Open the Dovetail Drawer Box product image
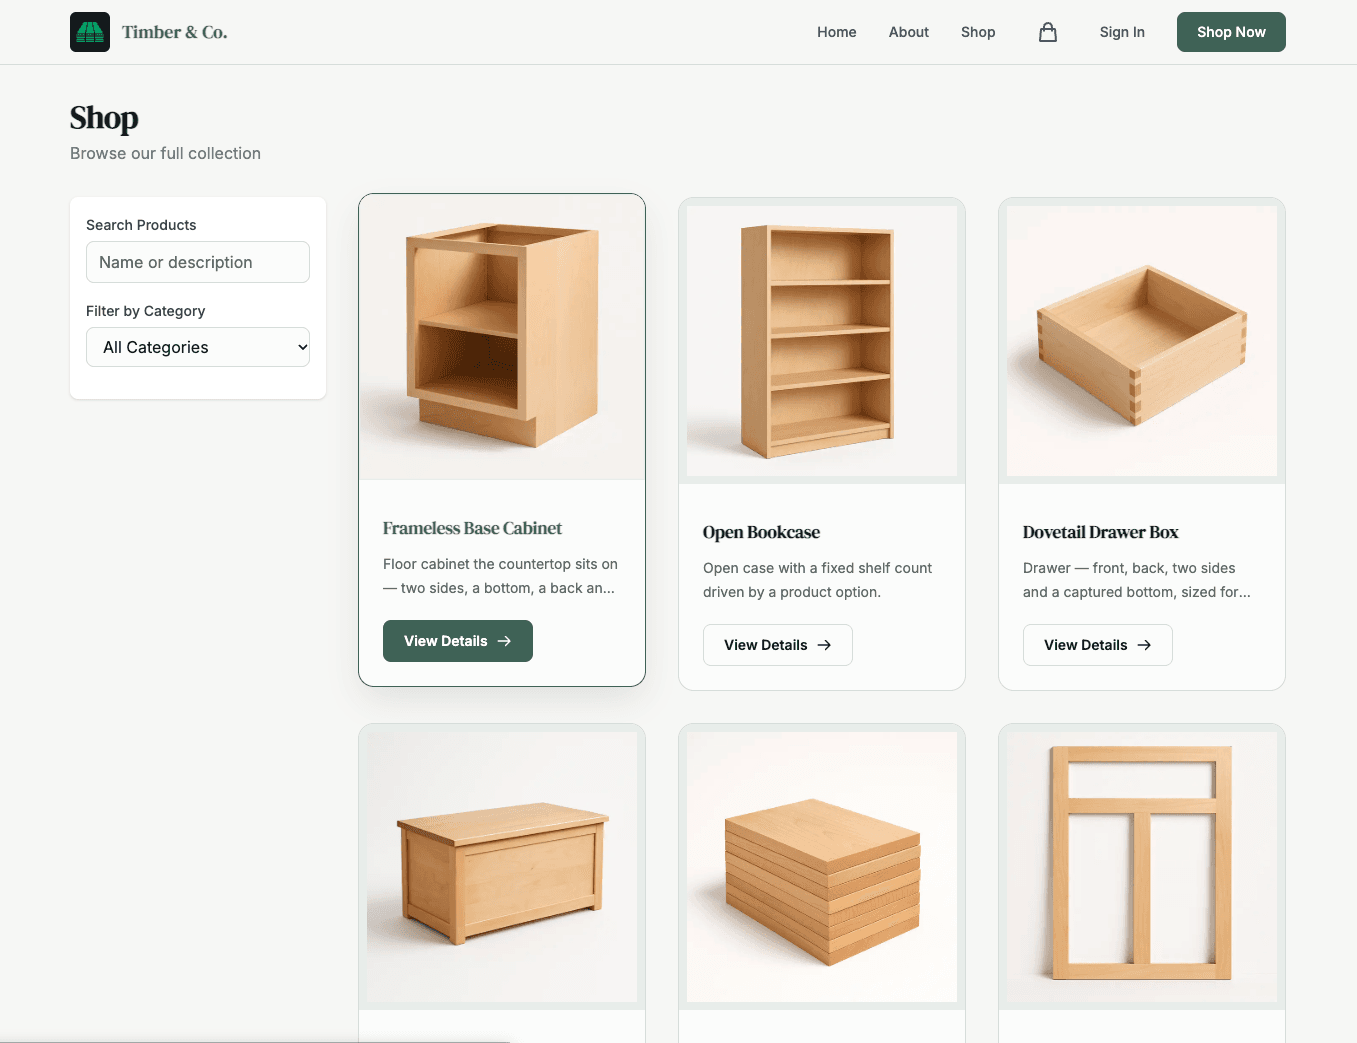Viewport: 1357px width, 1043px height. tap(1142, 341)
